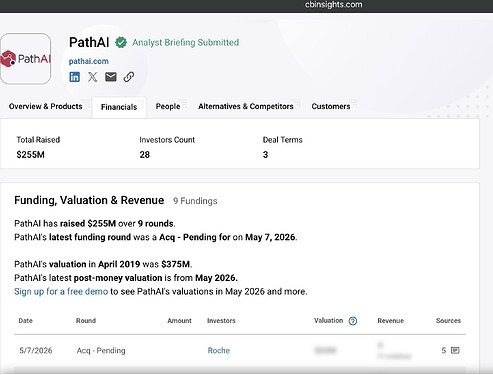This screenshot has height=375, width=493.
Task: Click the Total Raised $255M value
Action: [x=31, y=155]
